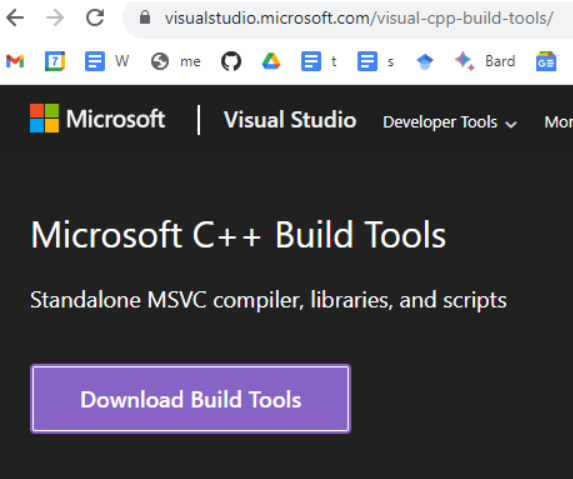573x479 pixels.
Task: Expand the Developer Tools dropdown menu
Action: (450, 122)
